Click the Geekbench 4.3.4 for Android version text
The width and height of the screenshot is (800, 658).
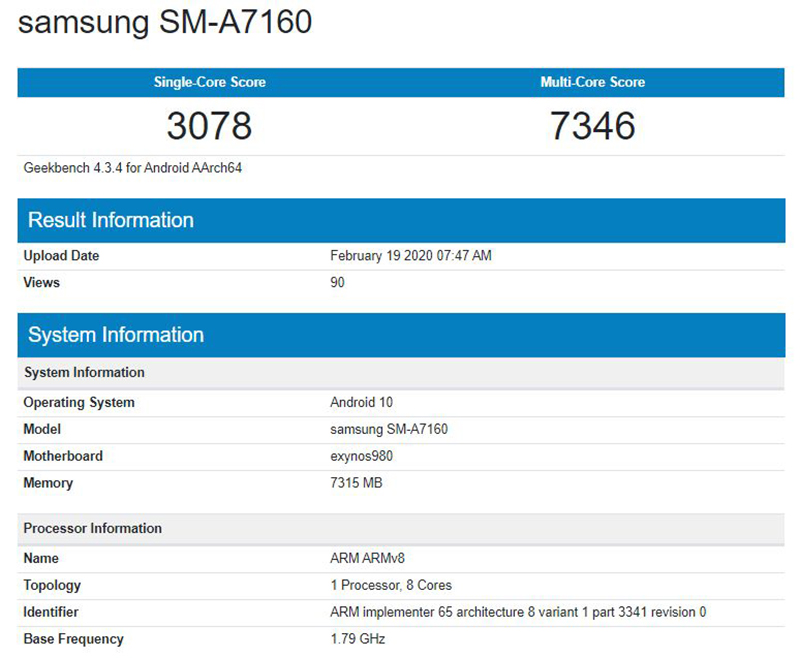tap(133, 168)
